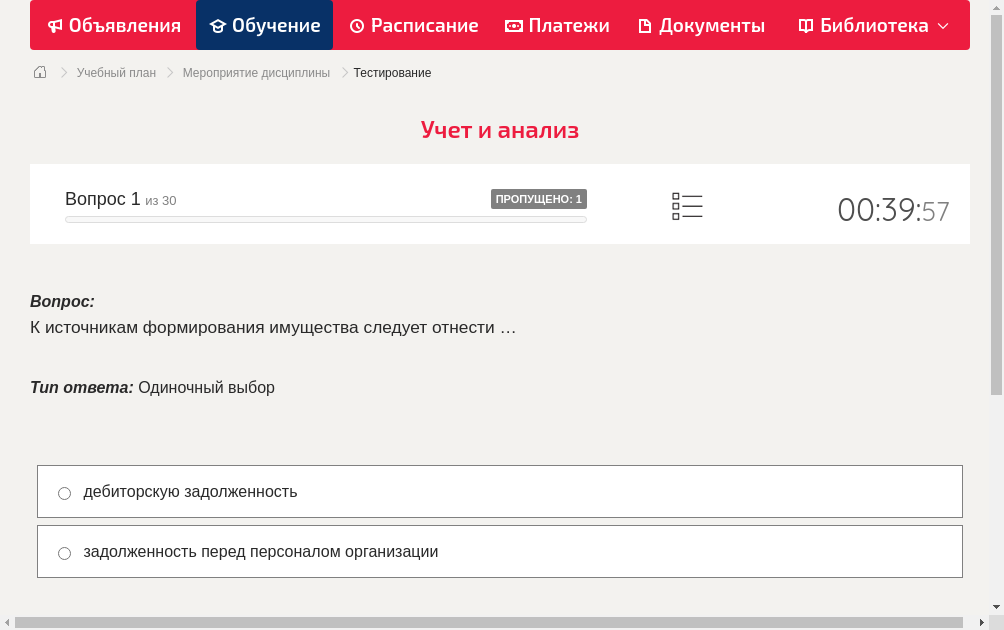Switch to the Платежи section
1004x630 pixels.
coord(557,25)
